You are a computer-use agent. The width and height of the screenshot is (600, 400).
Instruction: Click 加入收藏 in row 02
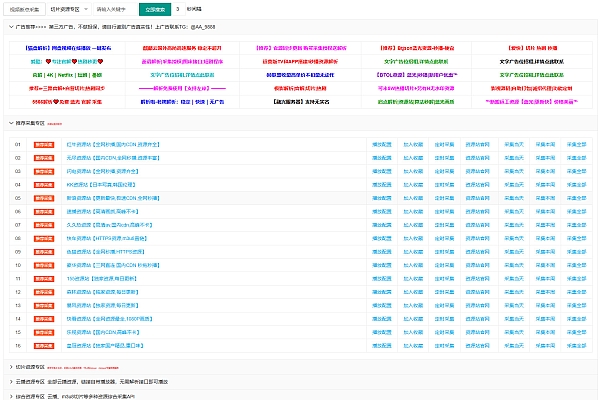pos(413,158)
